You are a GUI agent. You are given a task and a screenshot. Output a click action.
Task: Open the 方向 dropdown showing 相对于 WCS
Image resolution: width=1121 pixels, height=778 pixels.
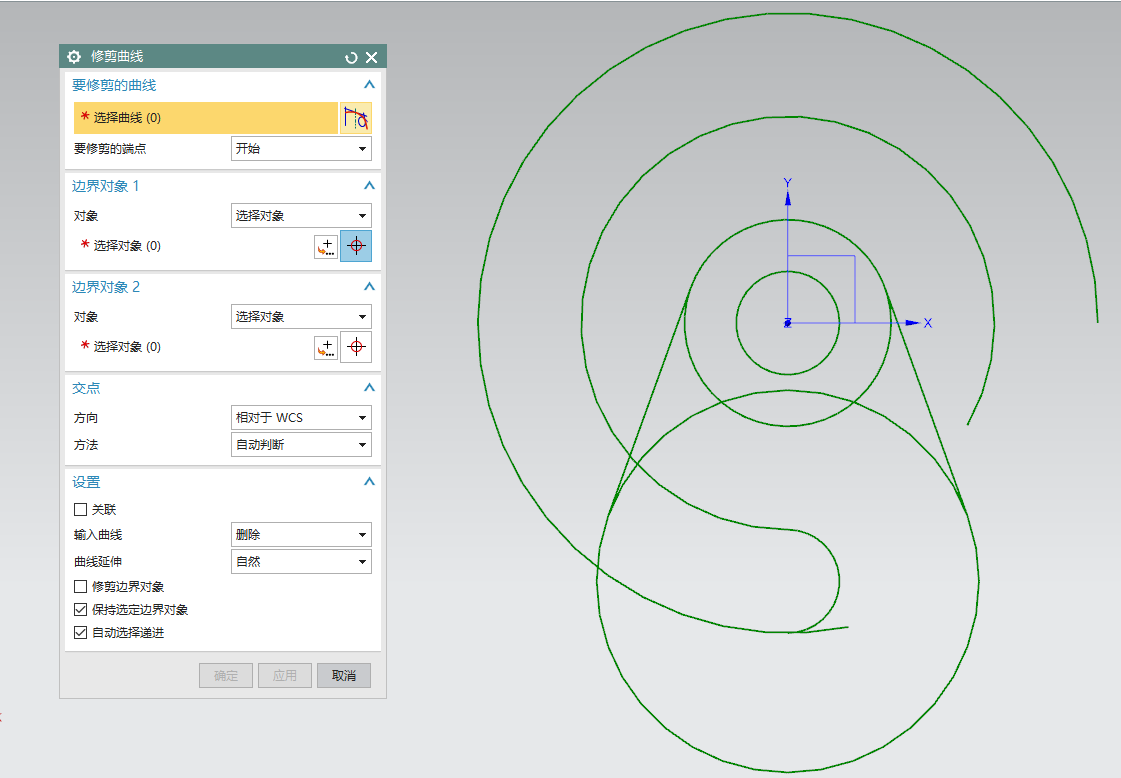pyautogui.click(x=301, y=418)
